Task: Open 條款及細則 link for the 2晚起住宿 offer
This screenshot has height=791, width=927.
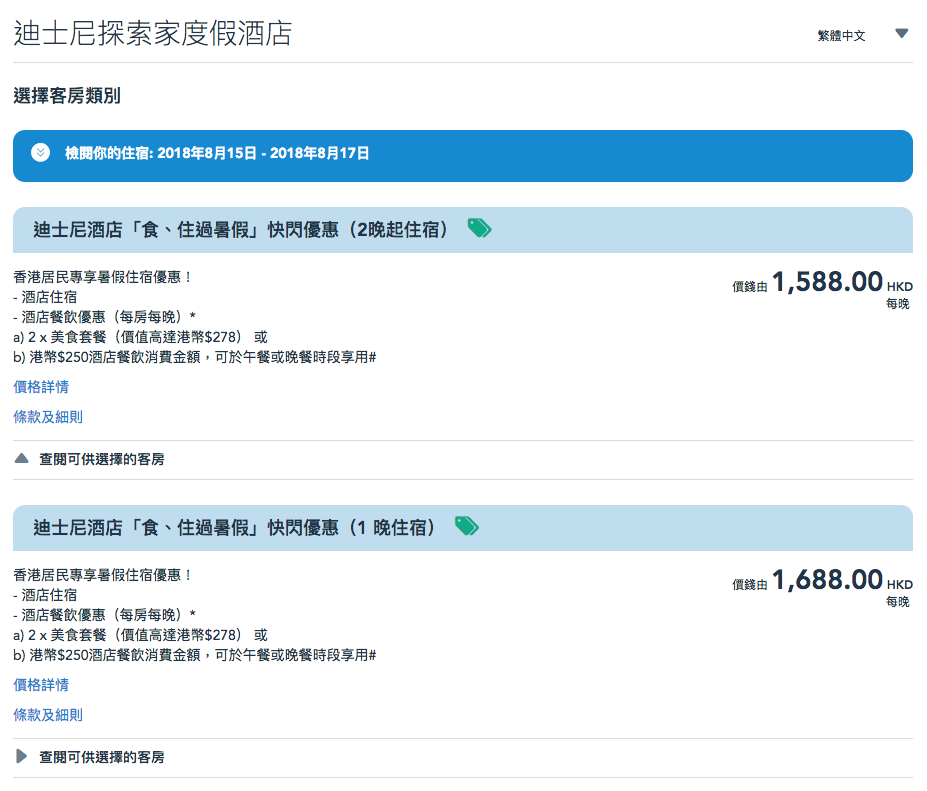Action: [x=48, y=417]
